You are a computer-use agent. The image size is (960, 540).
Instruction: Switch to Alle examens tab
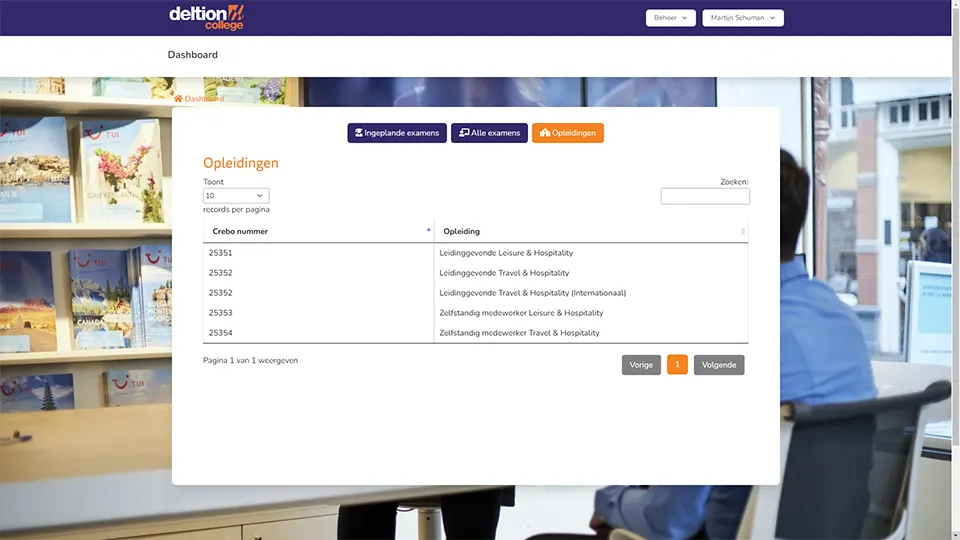click(x=489, y=133)
